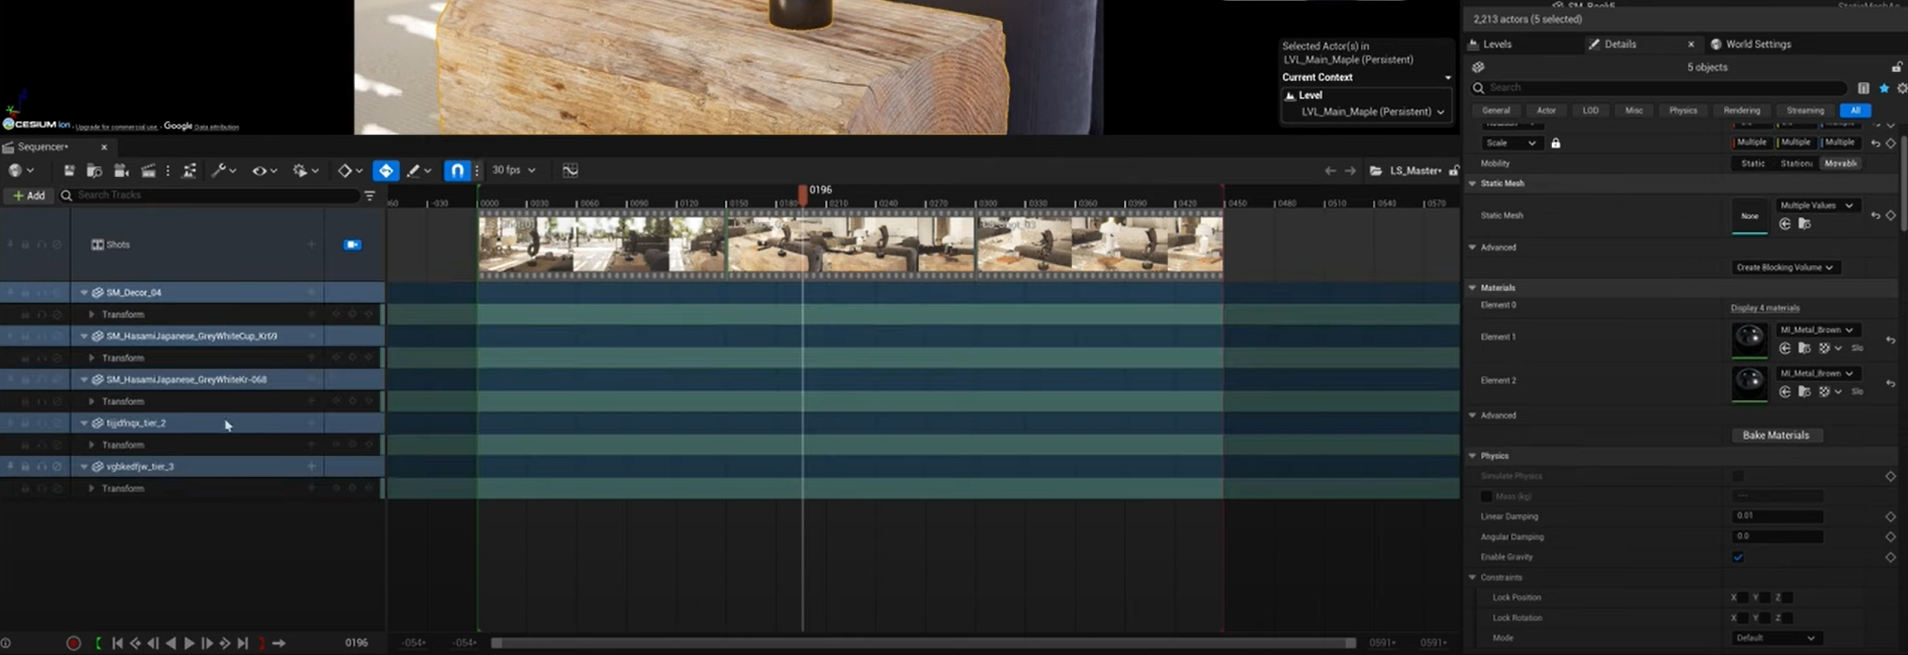Jump to the previous key
The image size is (1908, 655).
[x=135, y=644]
